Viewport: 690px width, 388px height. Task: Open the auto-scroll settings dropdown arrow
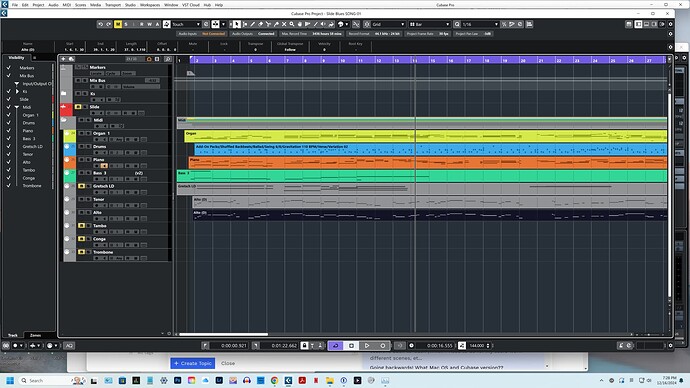224,24
